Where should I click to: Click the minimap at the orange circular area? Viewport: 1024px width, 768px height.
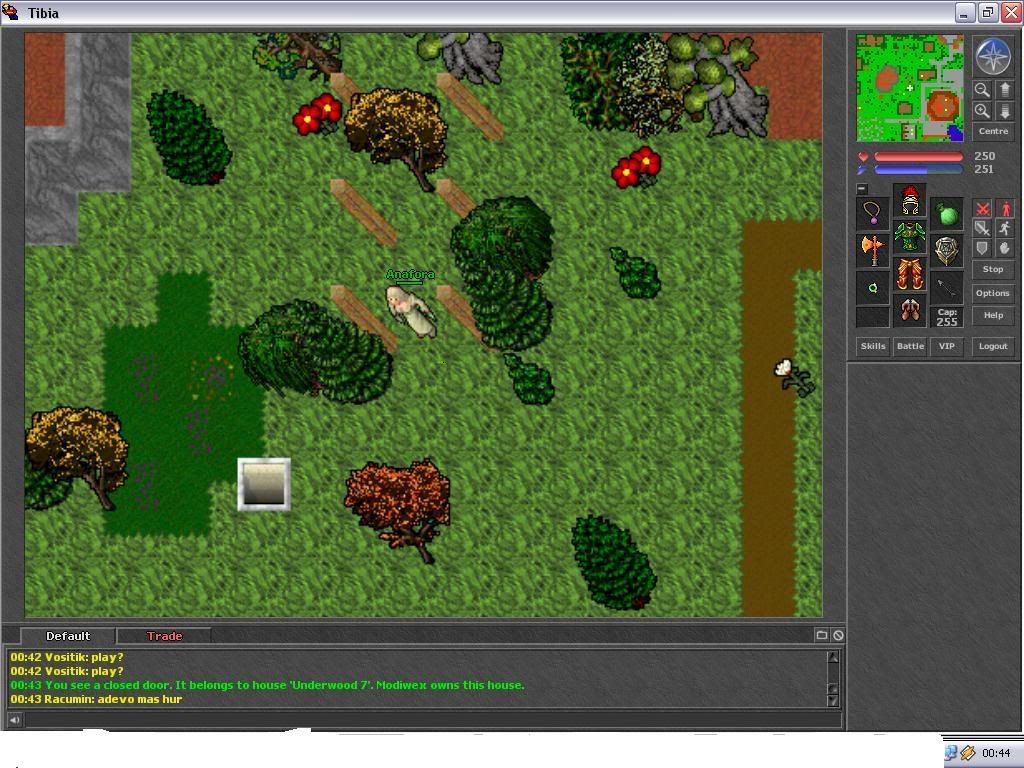tap(942, 106)
